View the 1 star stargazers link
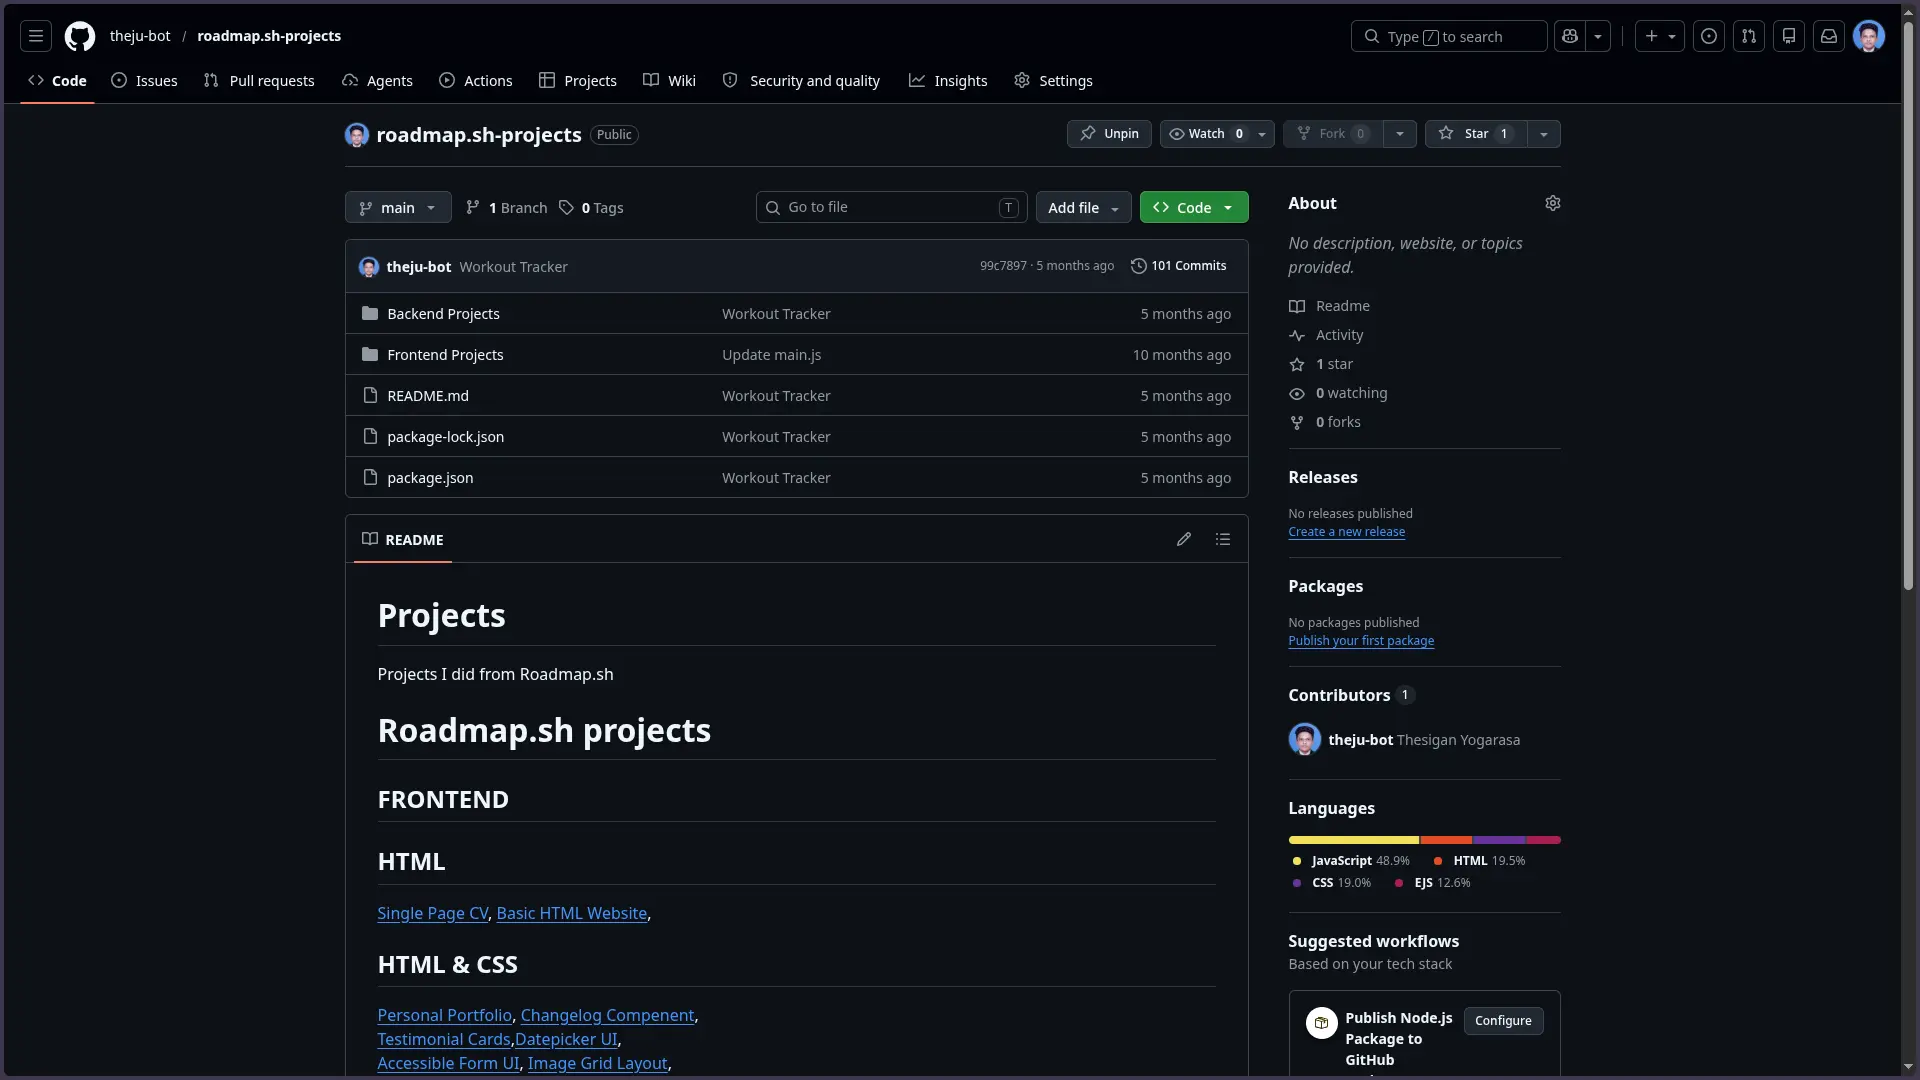 pyautogui.click(x=1321, y=364)
